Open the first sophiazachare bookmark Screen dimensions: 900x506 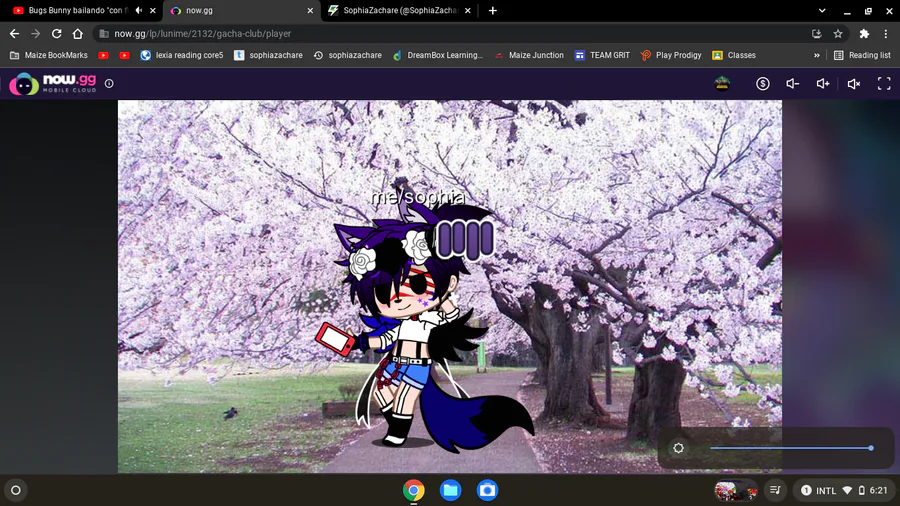(x=268, y=55)
